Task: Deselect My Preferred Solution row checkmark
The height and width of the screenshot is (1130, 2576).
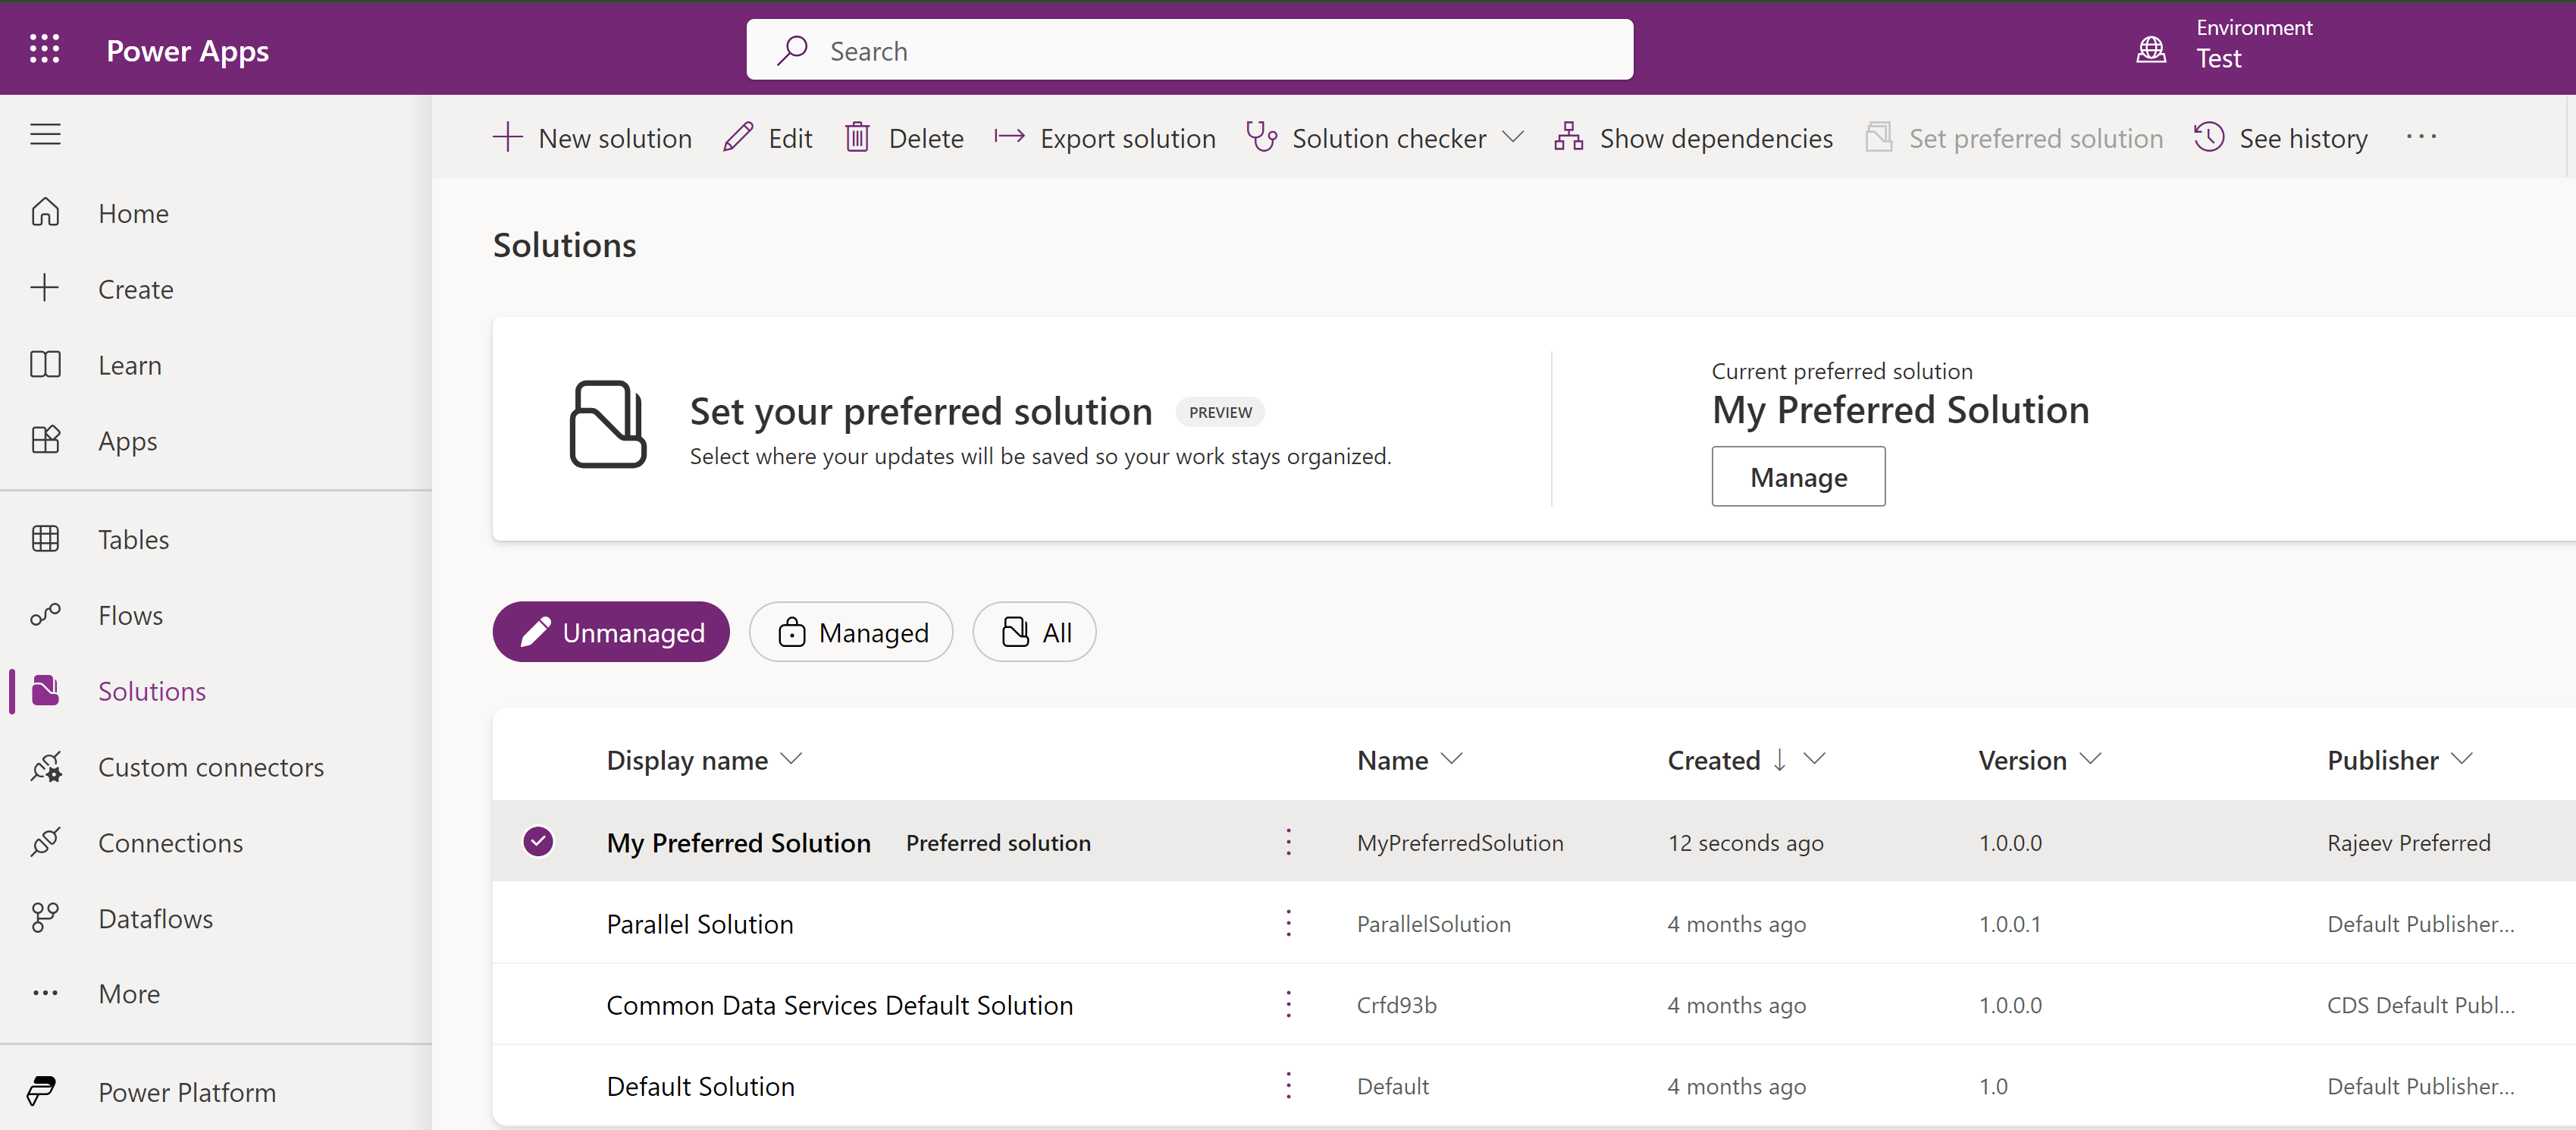Action: (538, 842)
